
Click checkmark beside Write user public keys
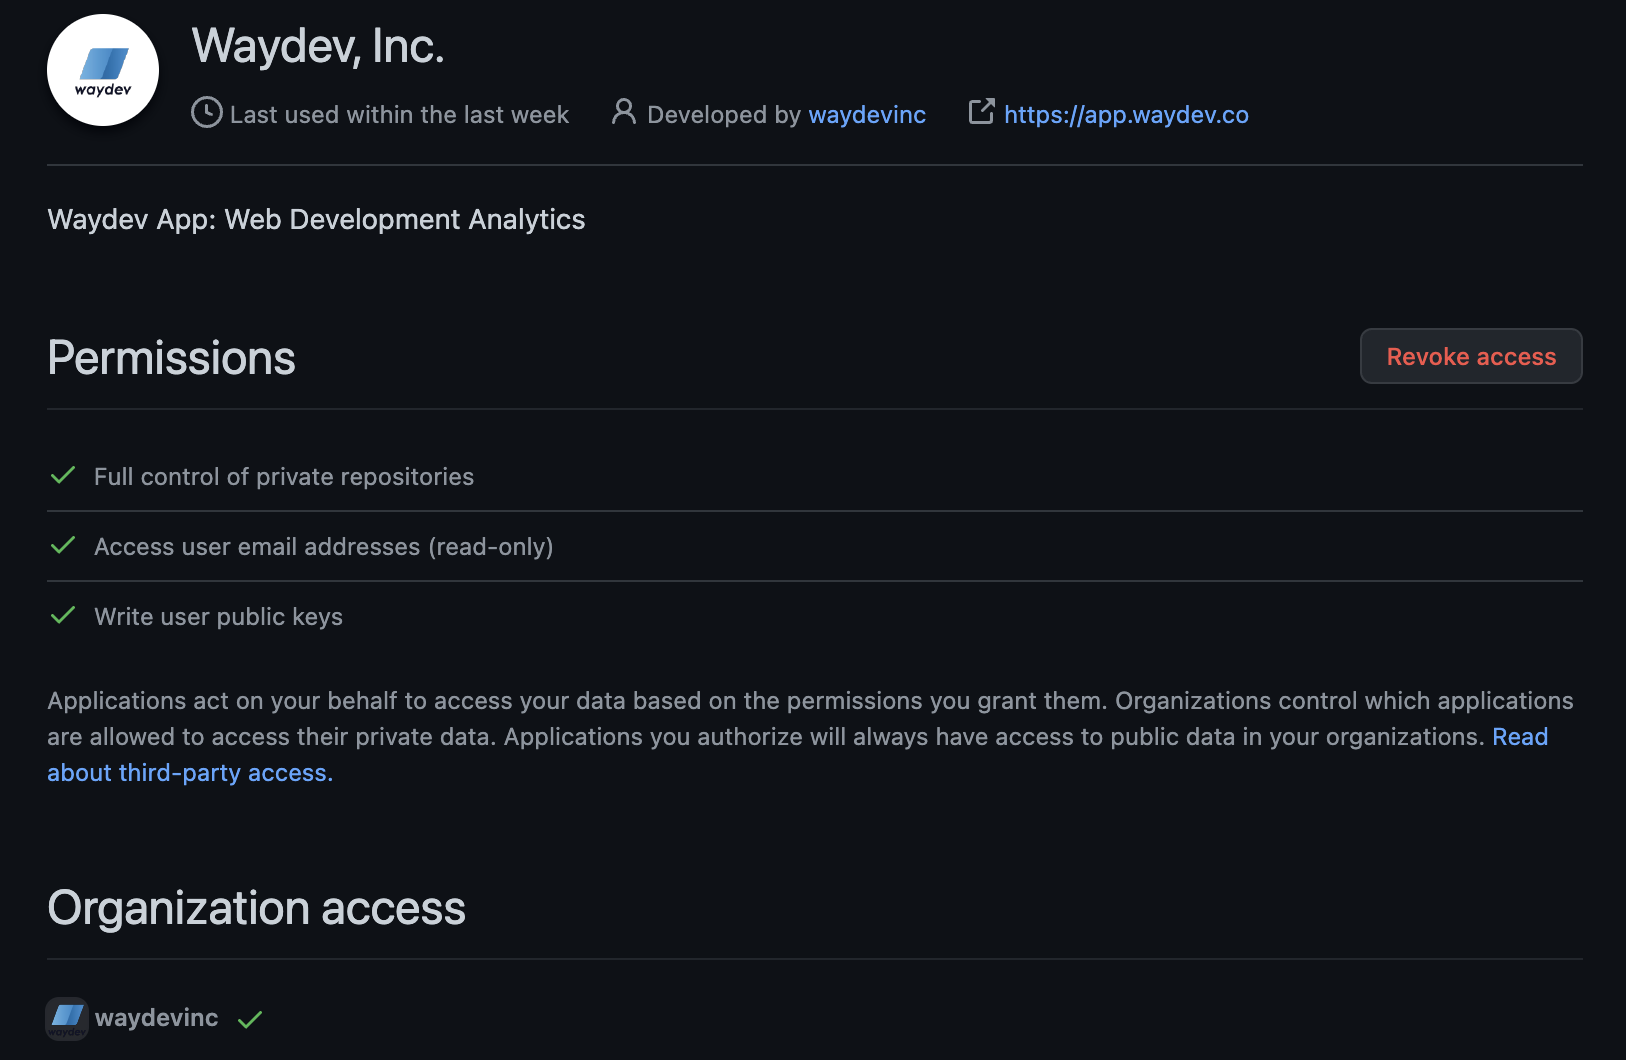[x=63, y=616]
